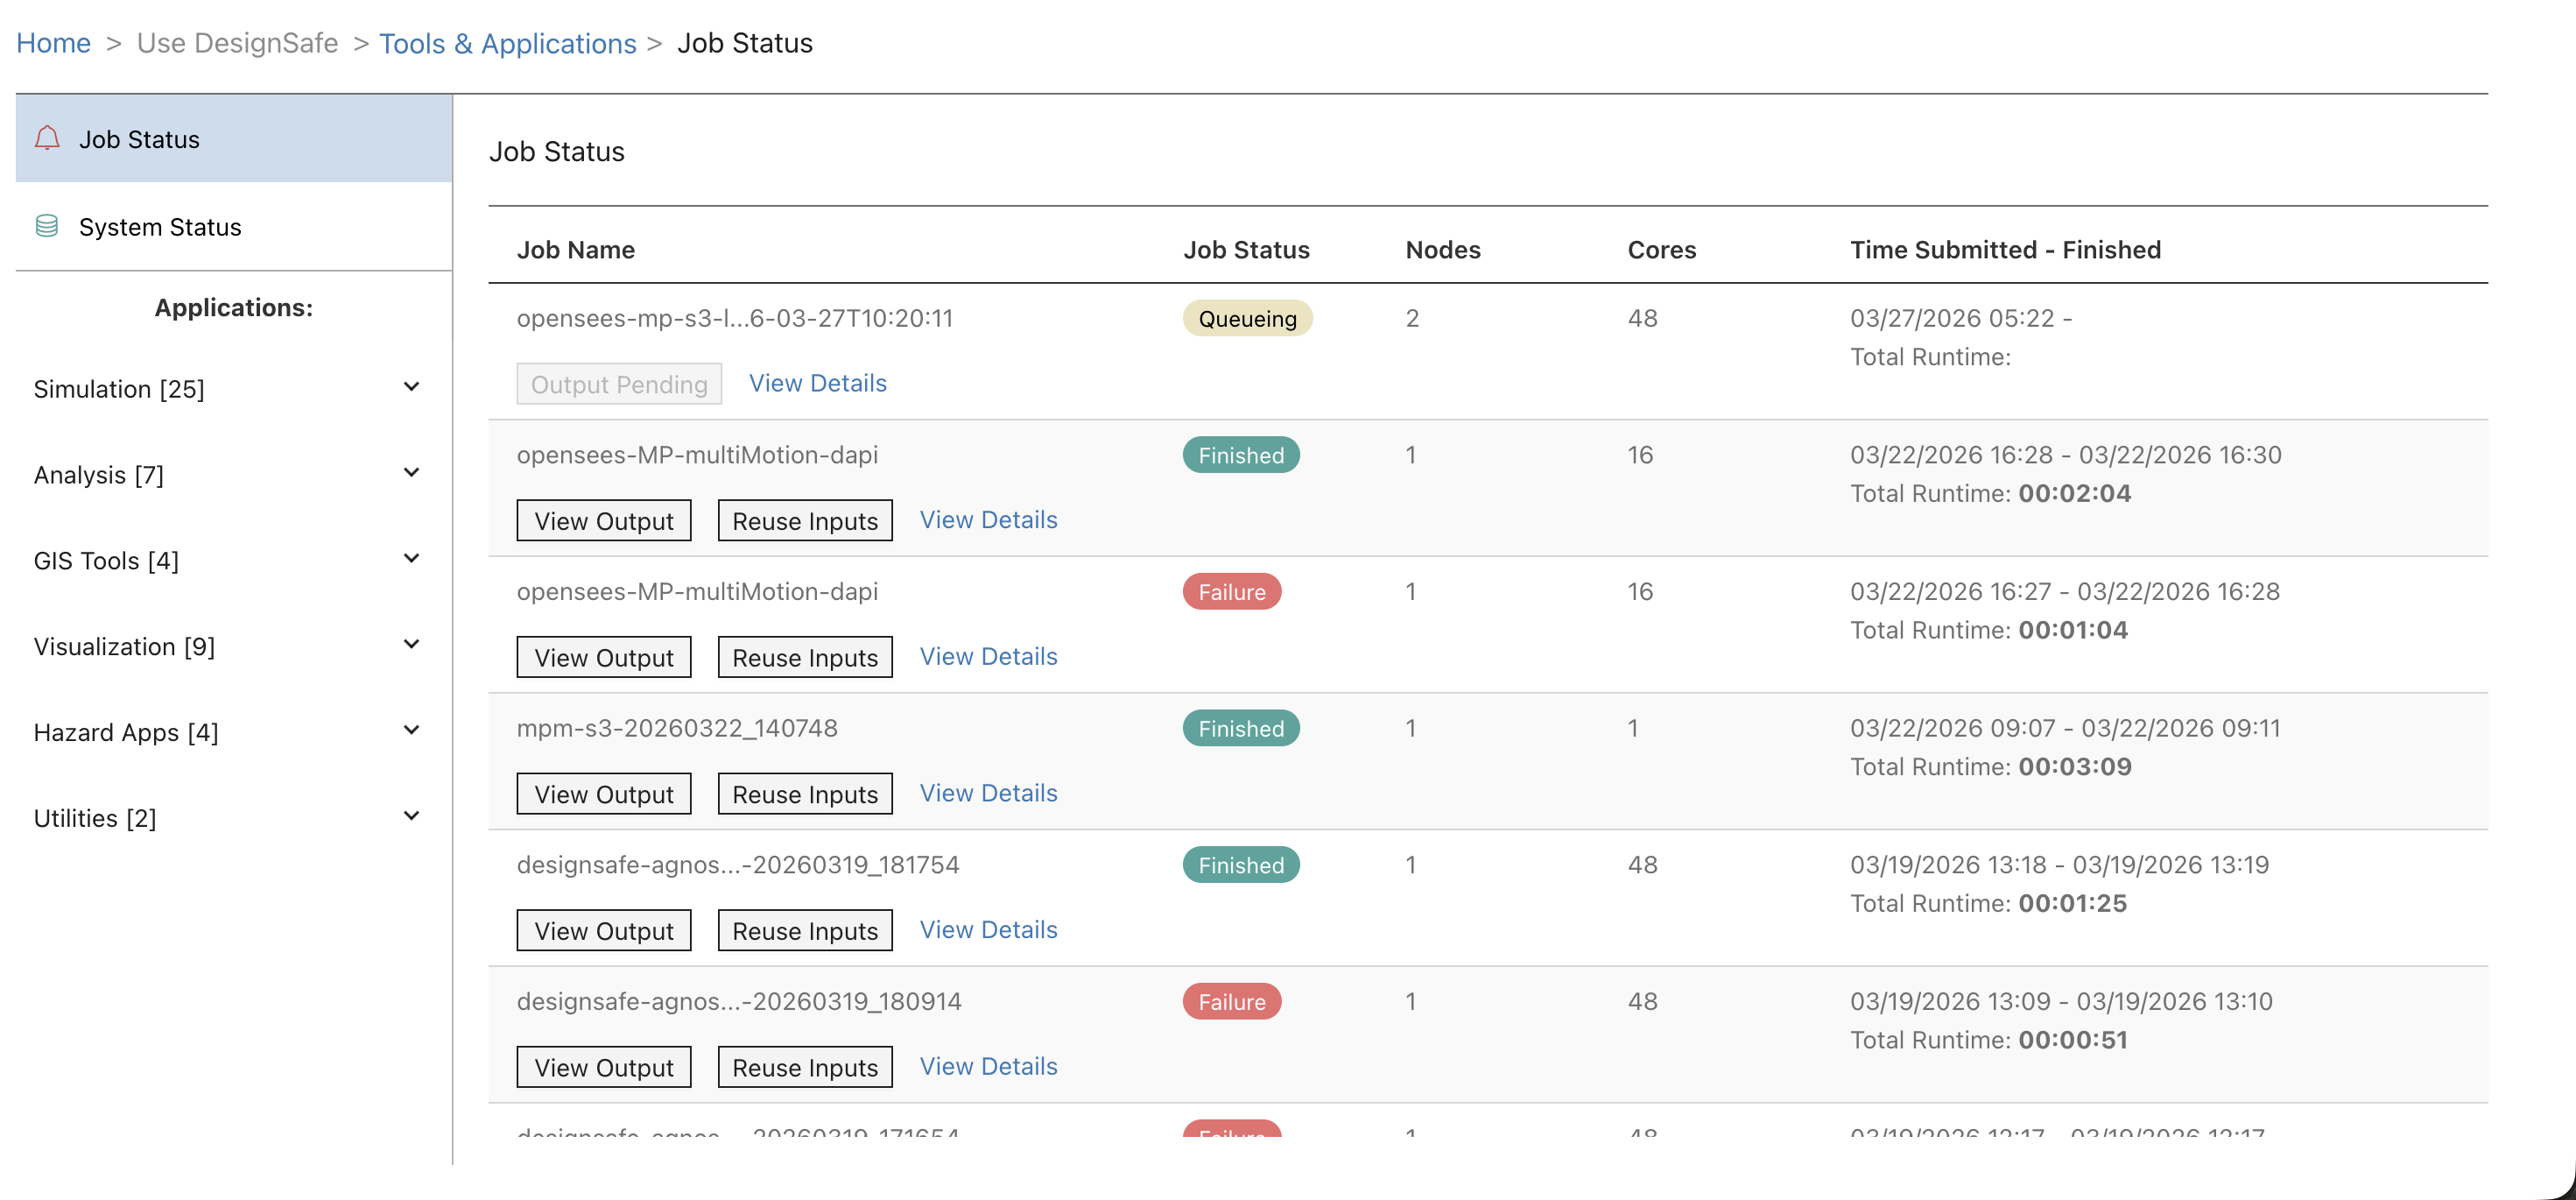Expand the GIS Tools [4] chevron
Screen dimensions: 2576x1200
(411, 559)
